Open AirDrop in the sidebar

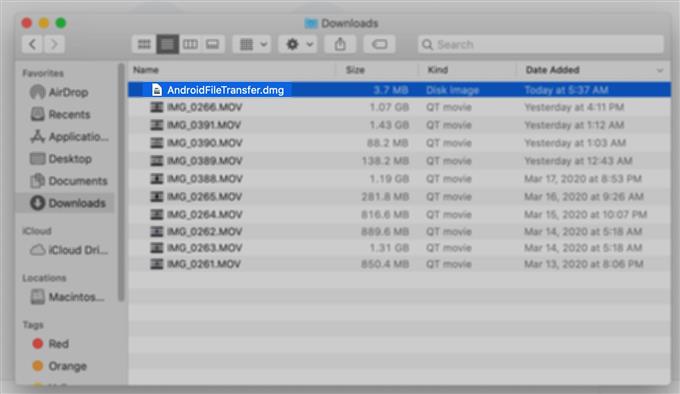coord(59,92)
